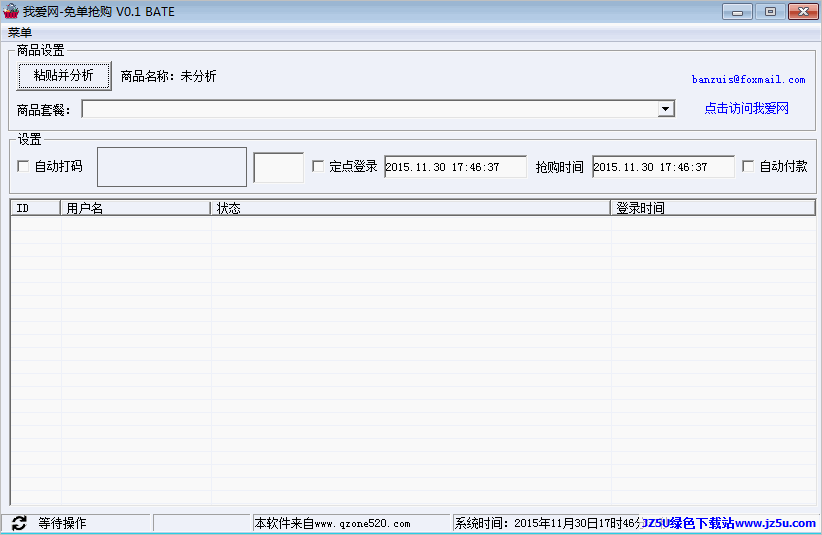822x535 pixels.
Task: Edit the 抢购时间 time field
Action: (663, 167)
